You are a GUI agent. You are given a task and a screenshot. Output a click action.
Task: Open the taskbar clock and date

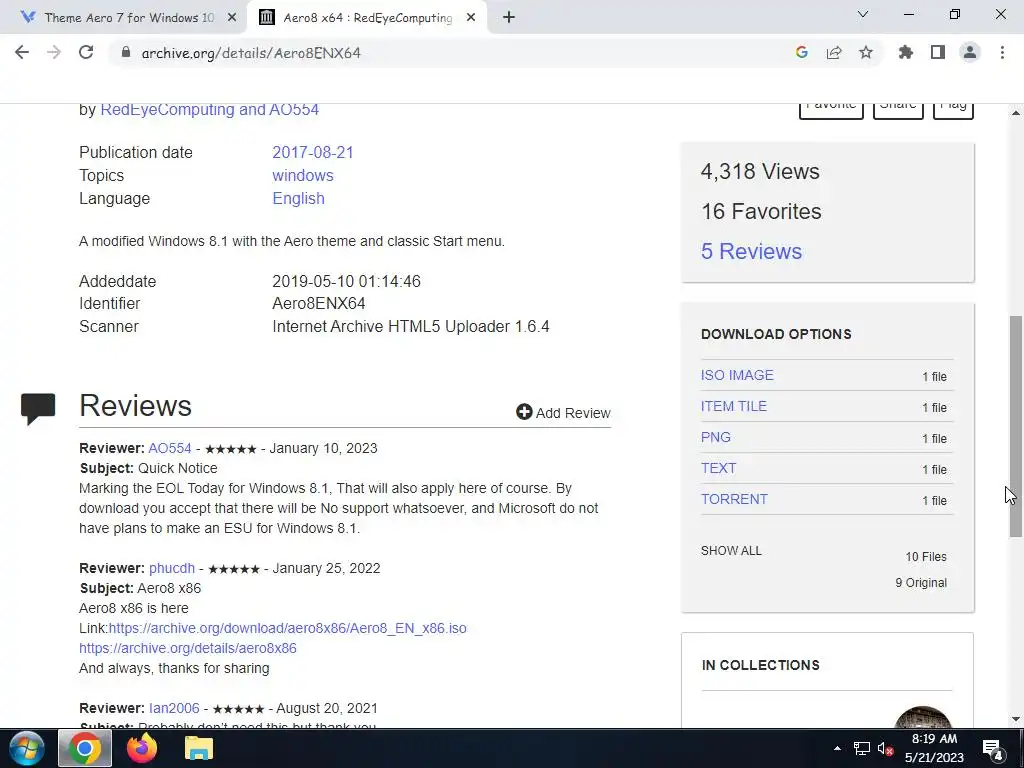tap(934, 748)
